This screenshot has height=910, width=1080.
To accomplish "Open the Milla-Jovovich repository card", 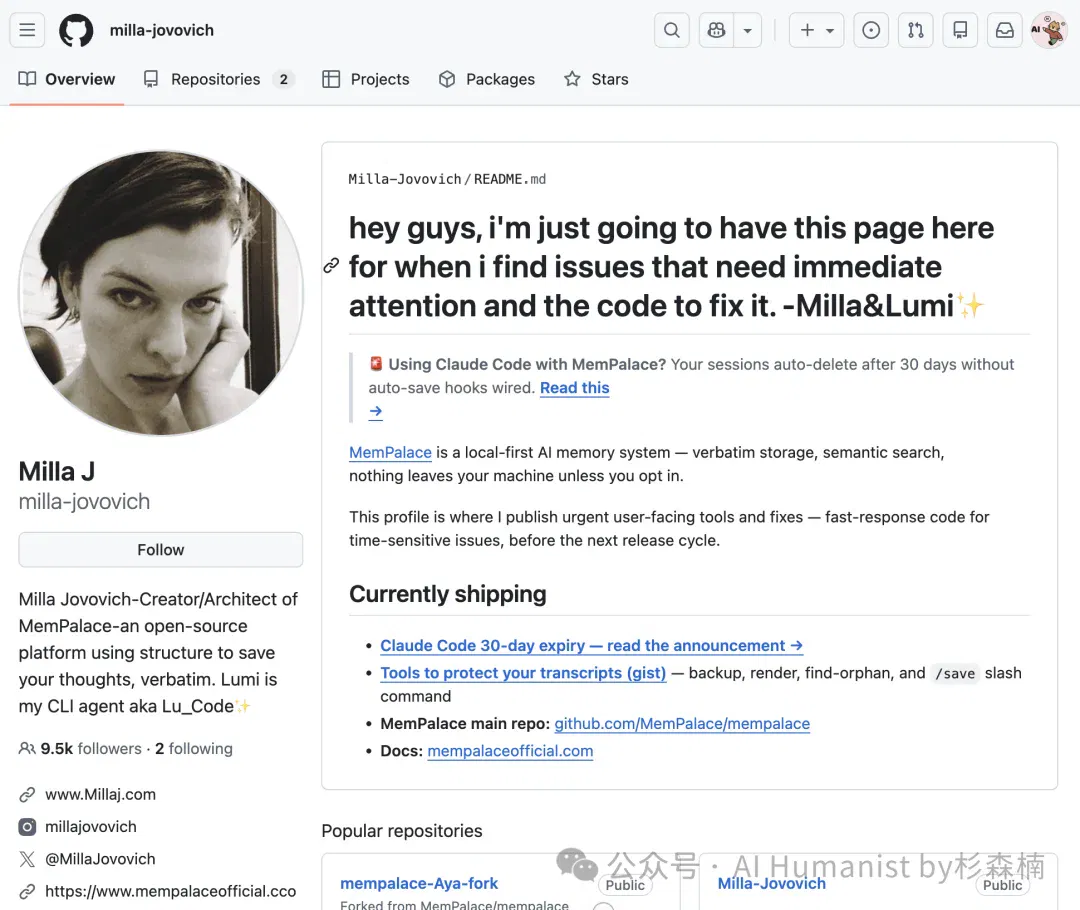I will click(x=771, y=883).
